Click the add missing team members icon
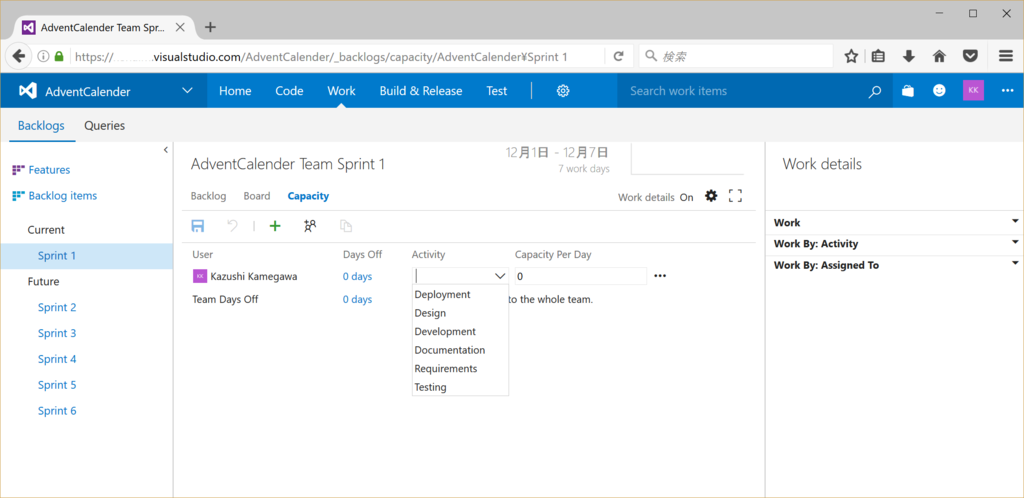 pos(310,226)
